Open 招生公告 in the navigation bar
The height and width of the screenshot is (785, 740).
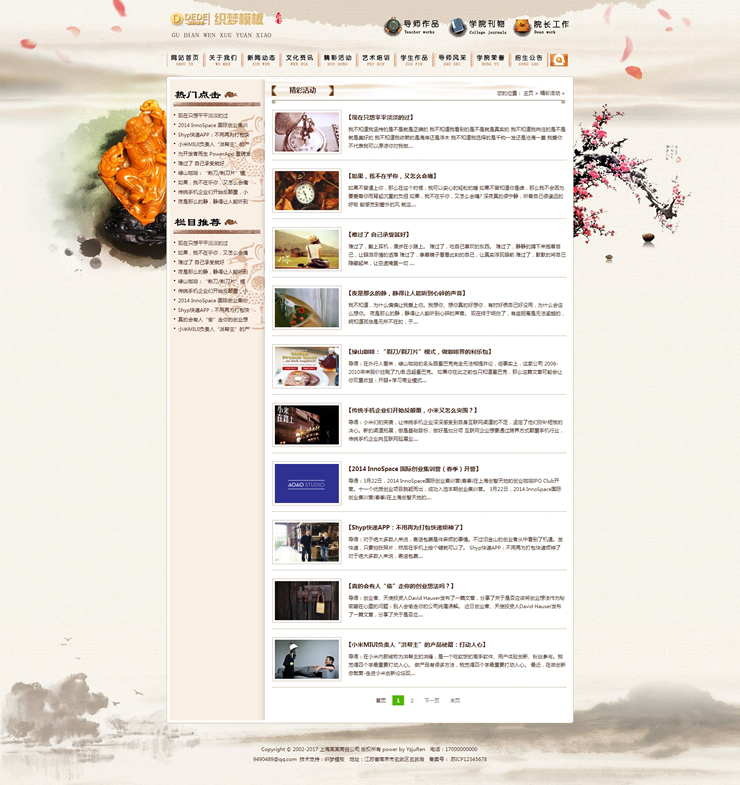coord(528,60)
